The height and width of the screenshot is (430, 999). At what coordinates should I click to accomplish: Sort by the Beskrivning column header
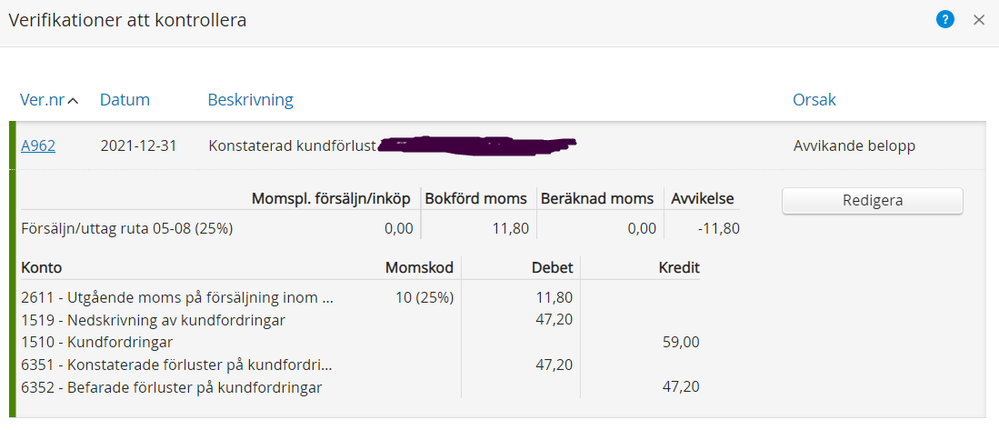pos(250,100)
